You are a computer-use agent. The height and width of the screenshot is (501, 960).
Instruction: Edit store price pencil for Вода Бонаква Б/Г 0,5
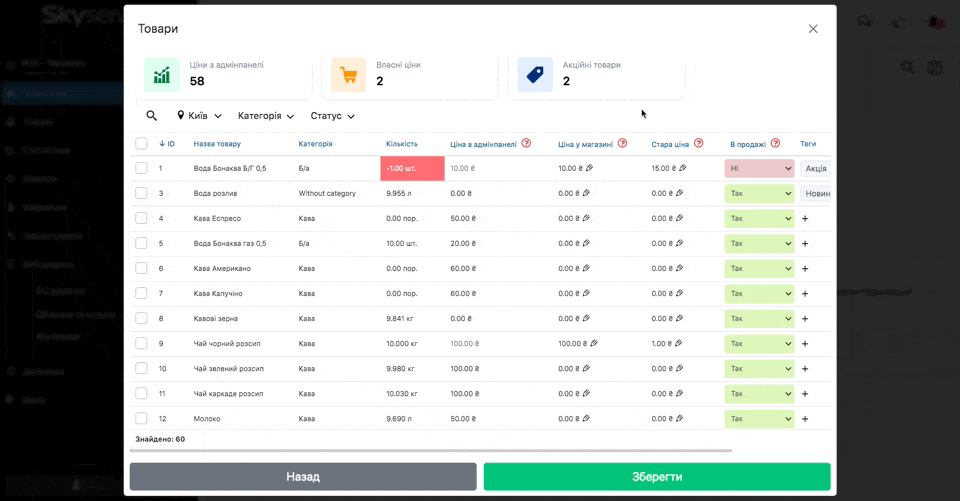click(589, 168)
